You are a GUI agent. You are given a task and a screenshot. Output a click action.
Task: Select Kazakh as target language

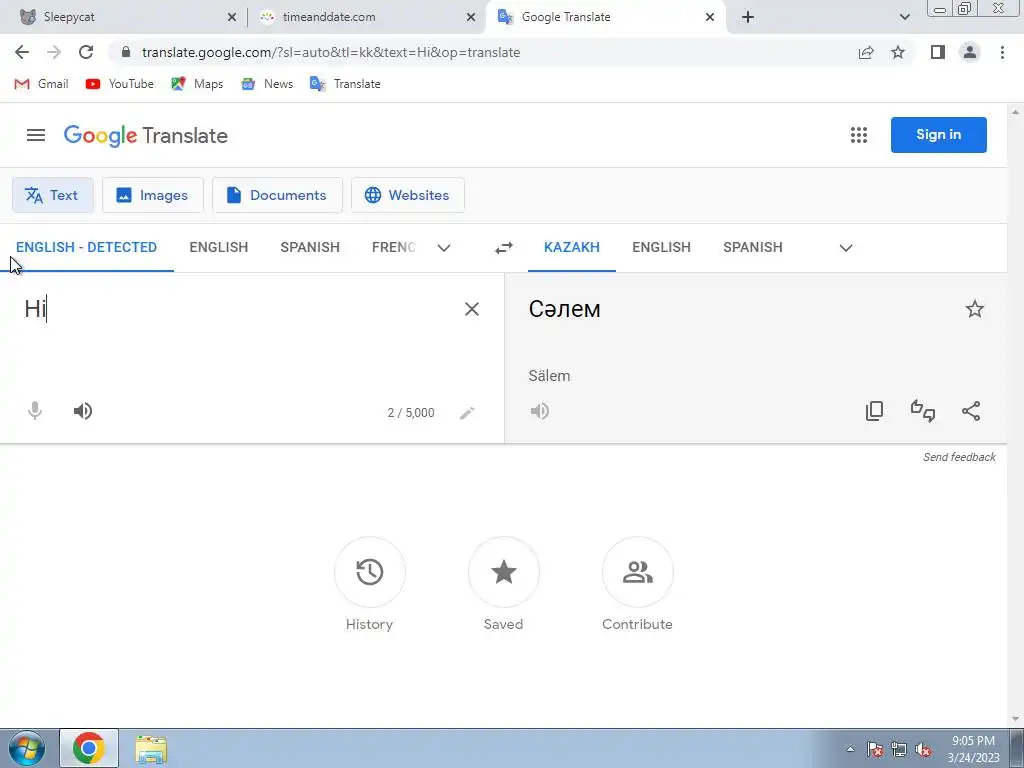point(571,248)
